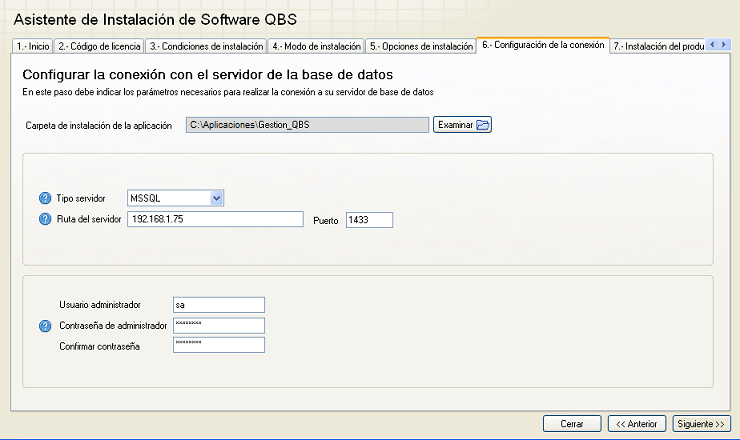740x440 pixels.
Task: Switch to the 1.- Inicio tab
Action: pos(32,46)
